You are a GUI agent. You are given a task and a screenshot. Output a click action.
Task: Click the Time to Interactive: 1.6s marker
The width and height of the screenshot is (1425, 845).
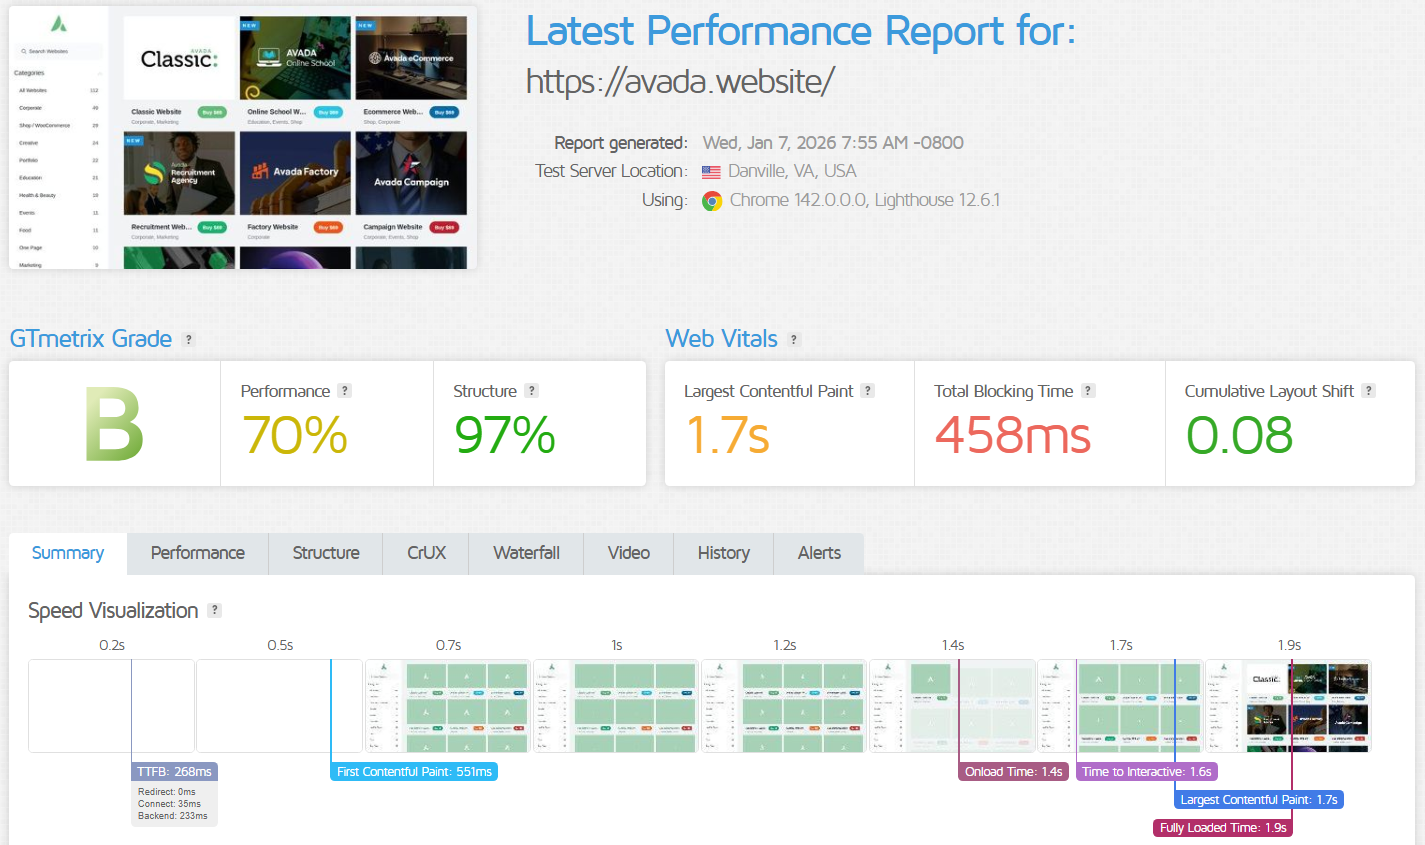(1147, 772)
